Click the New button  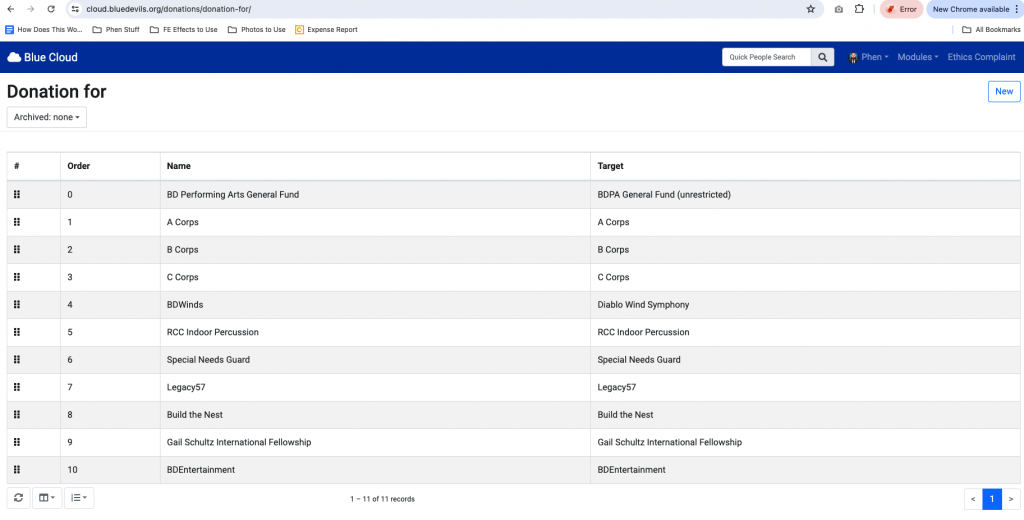tap(1004, 91)
